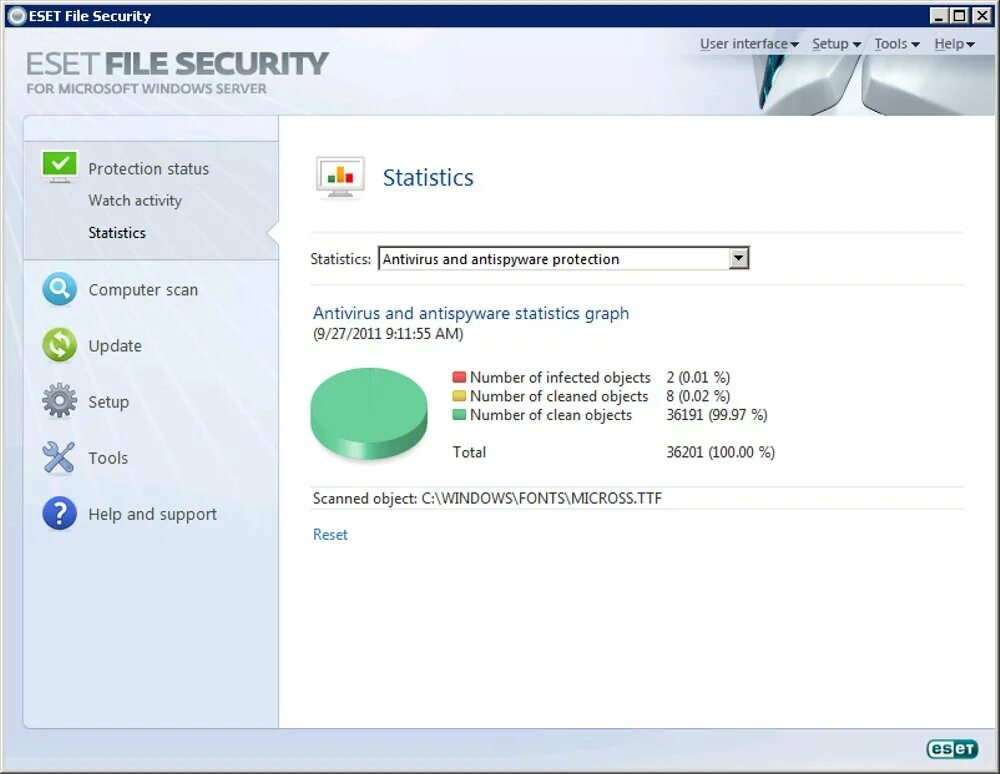Click the value '36201 (100.00 %)'
The width and height of the screenshot is (1000, 774).
(721, 453)
